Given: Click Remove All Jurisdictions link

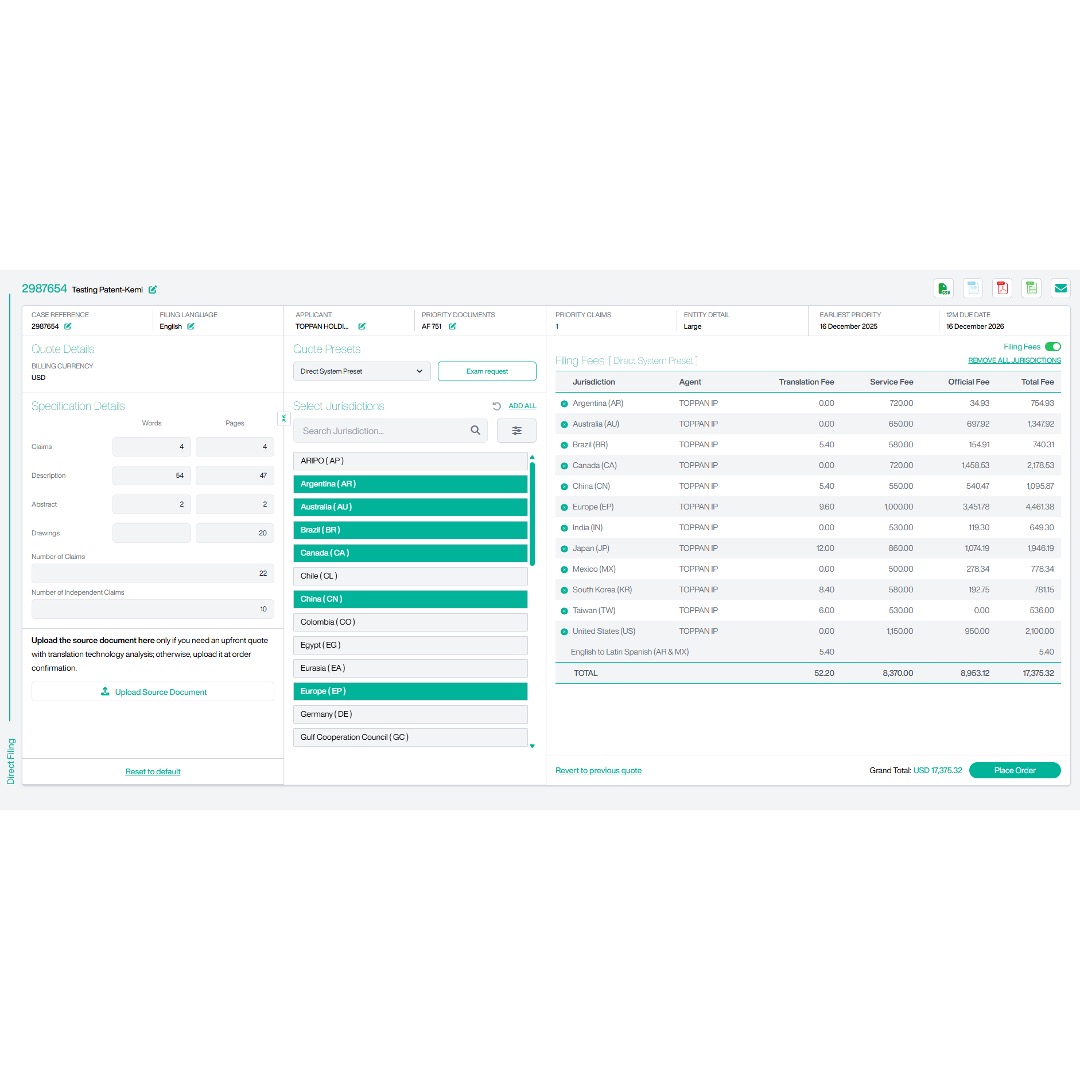Looking at the screenshot, I should click(x=1014, y=360).
